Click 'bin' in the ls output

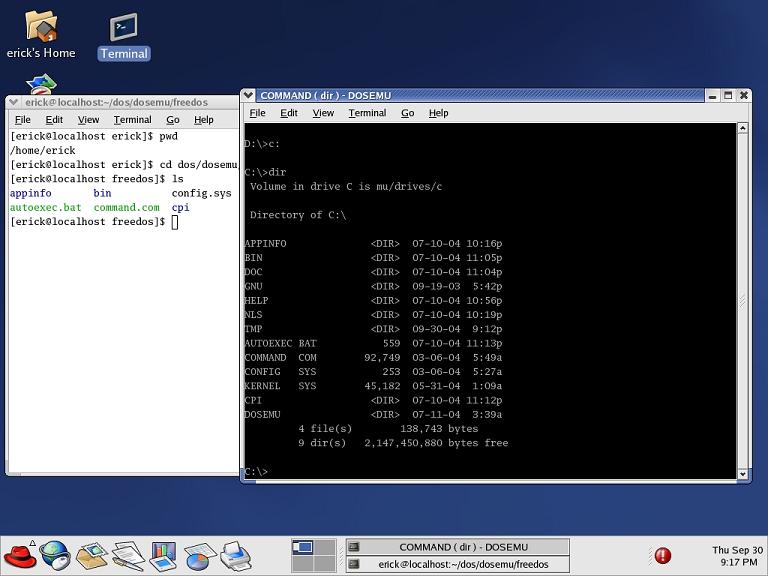coord(102,193)
